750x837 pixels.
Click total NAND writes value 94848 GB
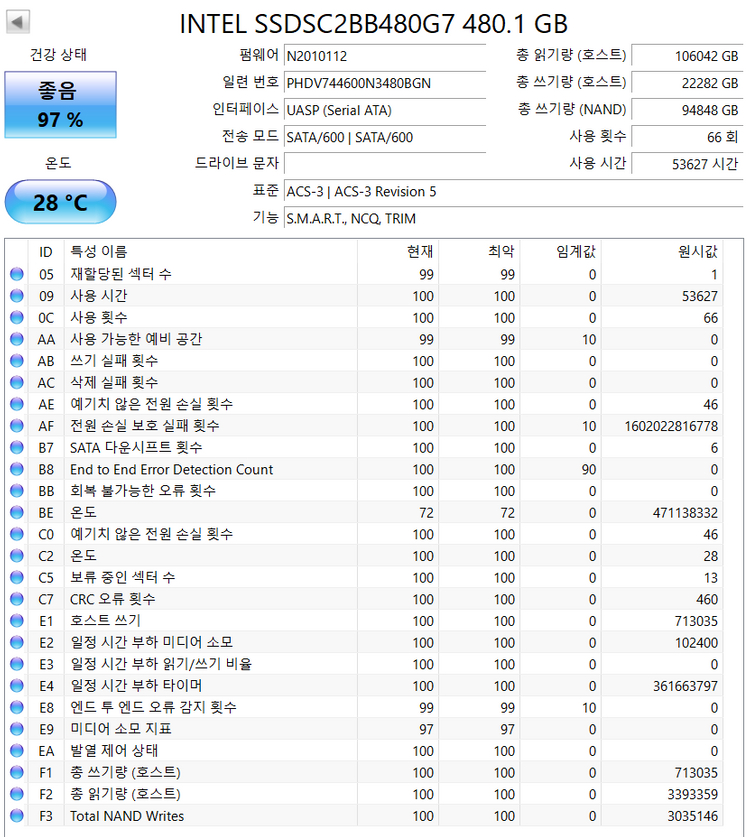click(687, 110)
